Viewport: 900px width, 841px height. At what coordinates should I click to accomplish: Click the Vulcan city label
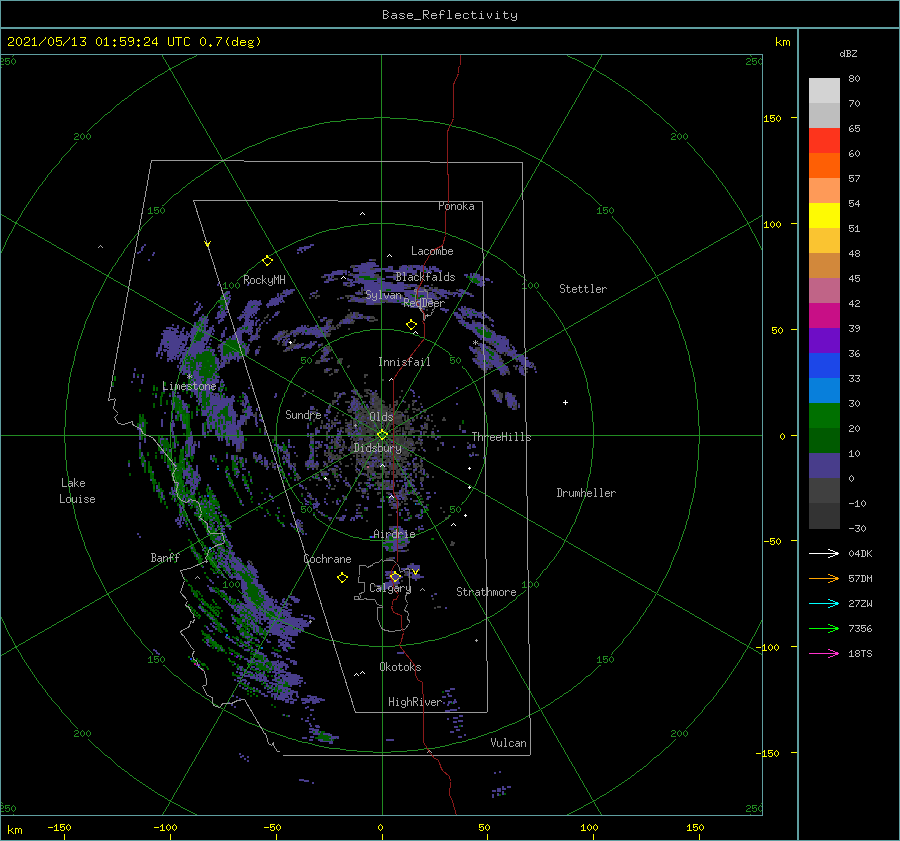click(509, 743)
